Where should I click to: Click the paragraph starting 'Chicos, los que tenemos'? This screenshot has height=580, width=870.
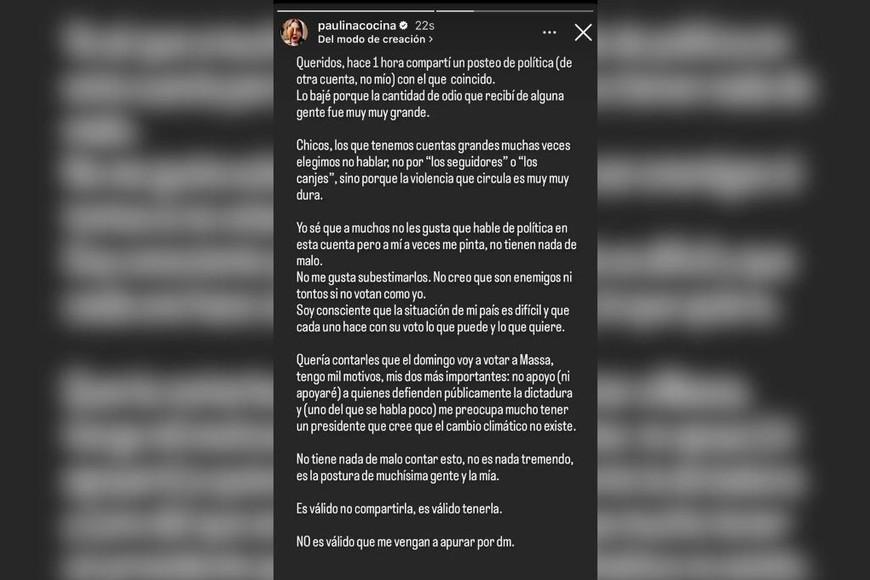point(433,170)
